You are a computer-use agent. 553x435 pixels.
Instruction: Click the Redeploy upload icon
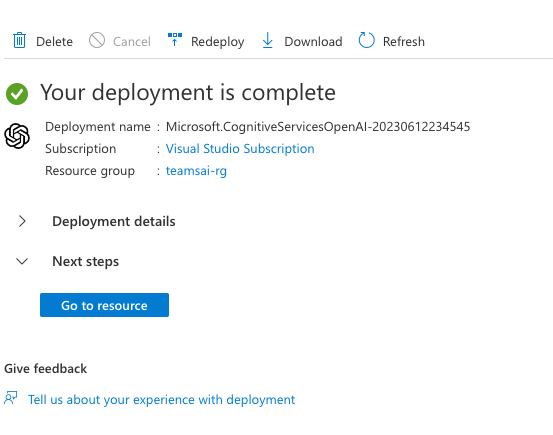pyautogui.click(x=175, y=40)
